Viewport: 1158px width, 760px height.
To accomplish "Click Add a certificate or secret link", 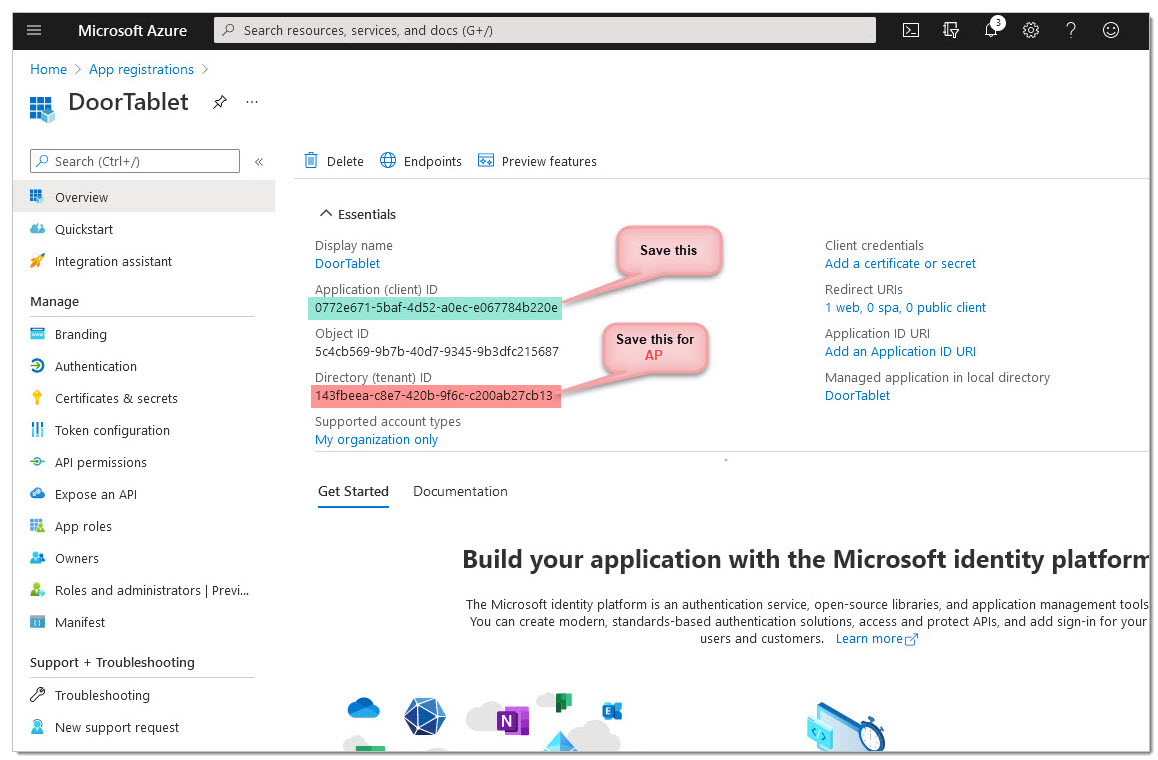I will click(x=900, y=264).
